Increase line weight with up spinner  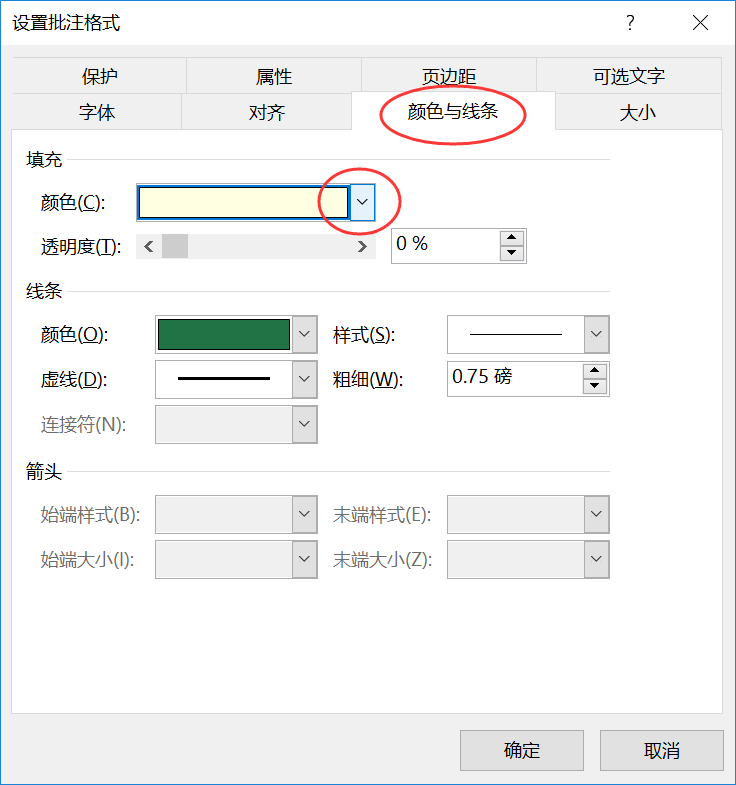pos(595,371)
